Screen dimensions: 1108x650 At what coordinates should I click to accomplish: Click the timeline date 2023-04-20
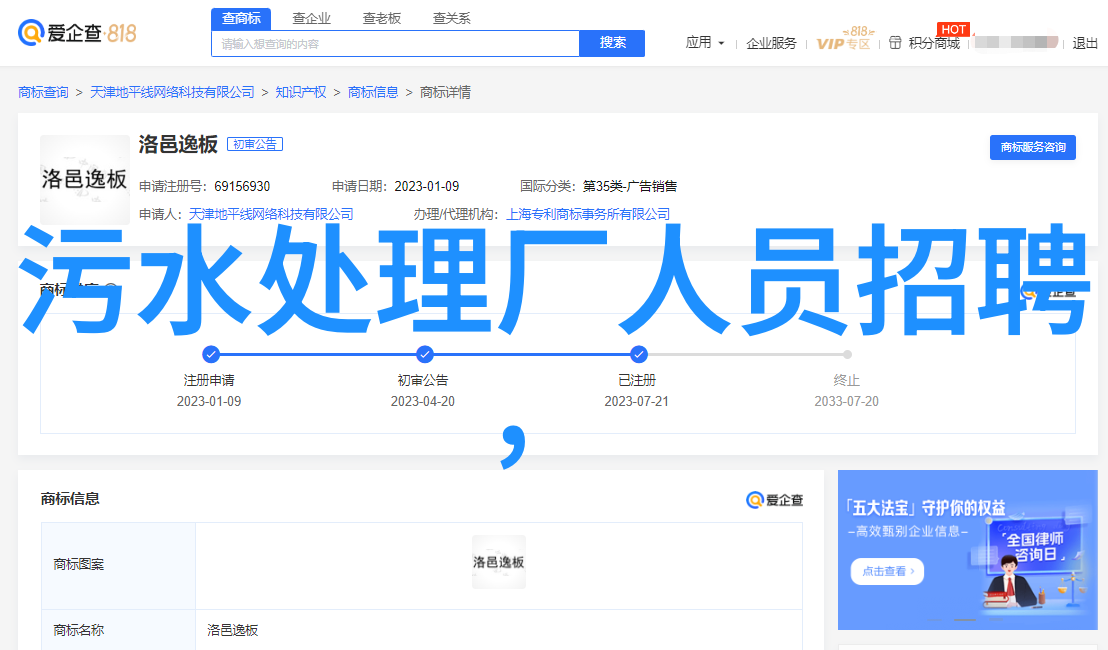[x=423, y=401]
